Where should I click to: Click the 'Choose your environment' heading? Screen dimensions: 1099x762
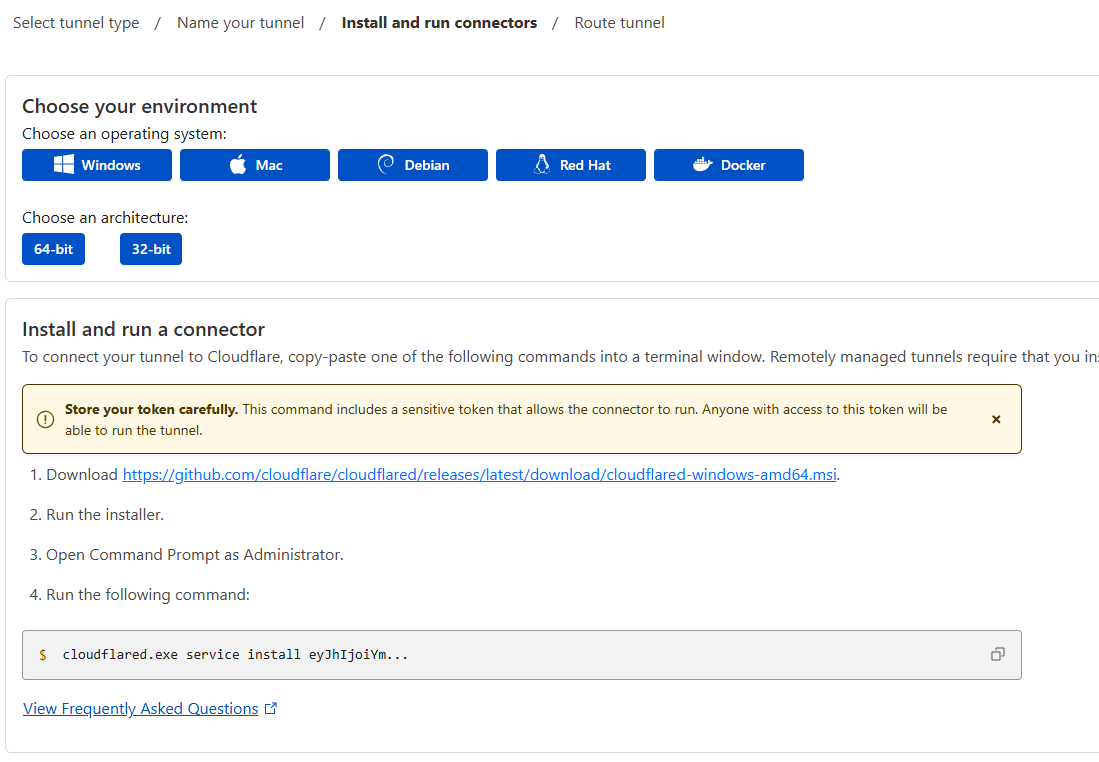tap(139, 106)
